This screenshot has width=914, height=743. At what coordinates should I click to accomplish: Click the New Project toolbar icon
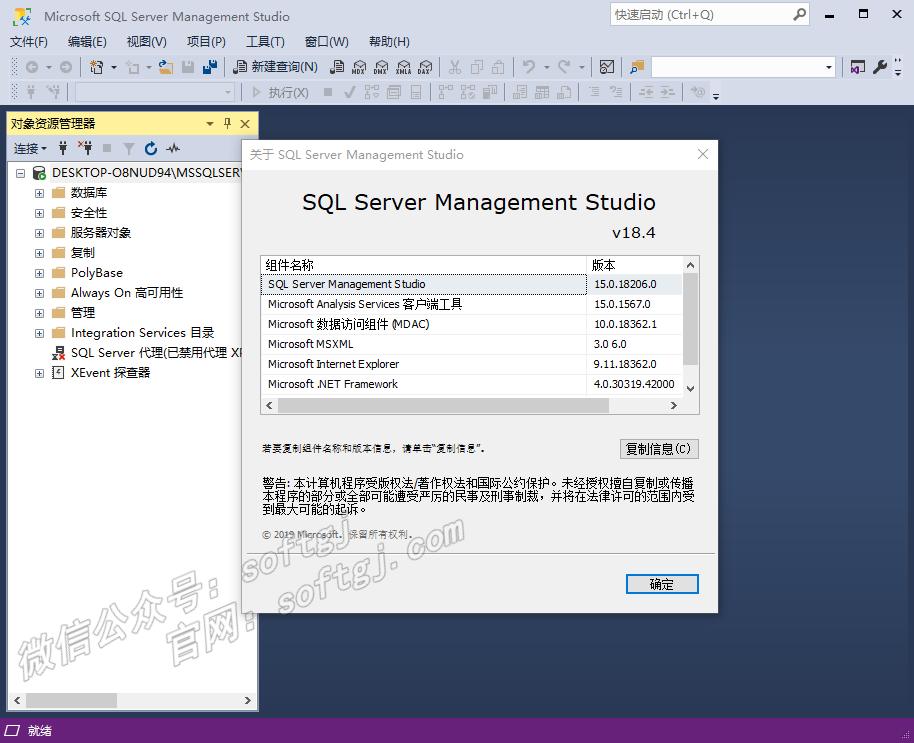point(97,67)
